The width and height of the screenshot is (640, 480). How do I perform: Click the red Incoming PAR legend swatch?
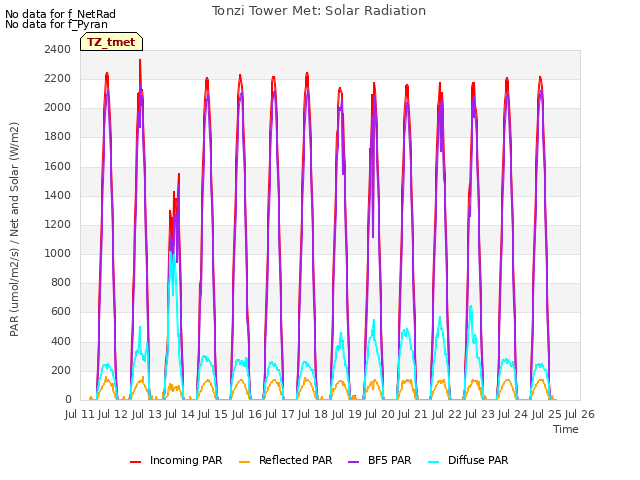click(x=136, y=462)
